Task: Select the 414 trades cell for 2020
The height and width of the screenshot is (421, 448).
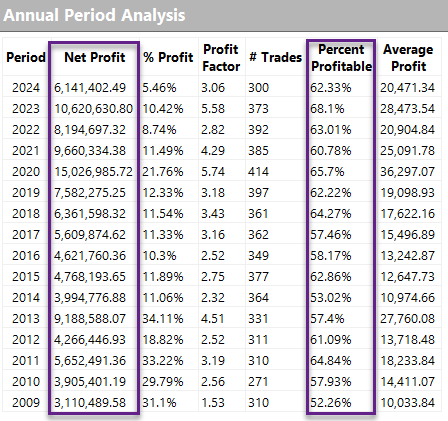Action: 258,172
